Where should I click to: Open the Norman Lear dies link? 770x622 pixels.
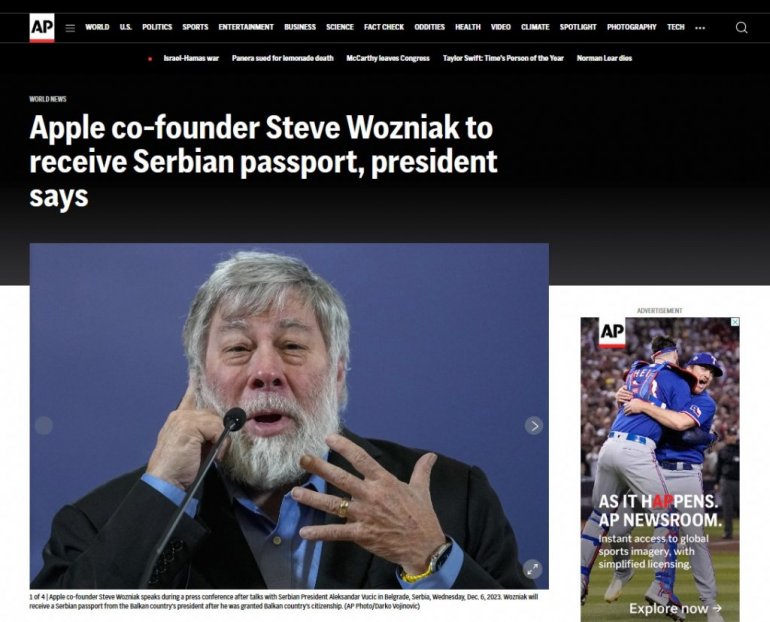pos(605,58)
